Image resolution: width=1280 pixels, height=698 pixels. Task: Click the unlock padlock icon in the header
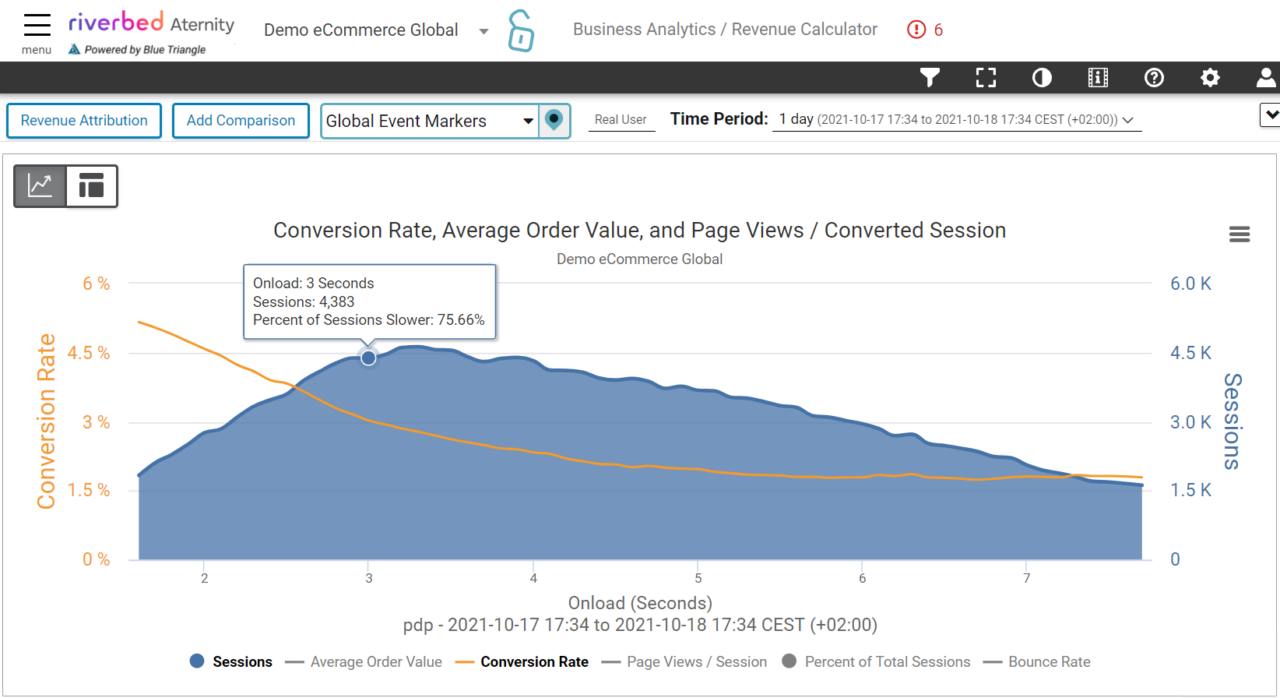(x=520, y=30)
